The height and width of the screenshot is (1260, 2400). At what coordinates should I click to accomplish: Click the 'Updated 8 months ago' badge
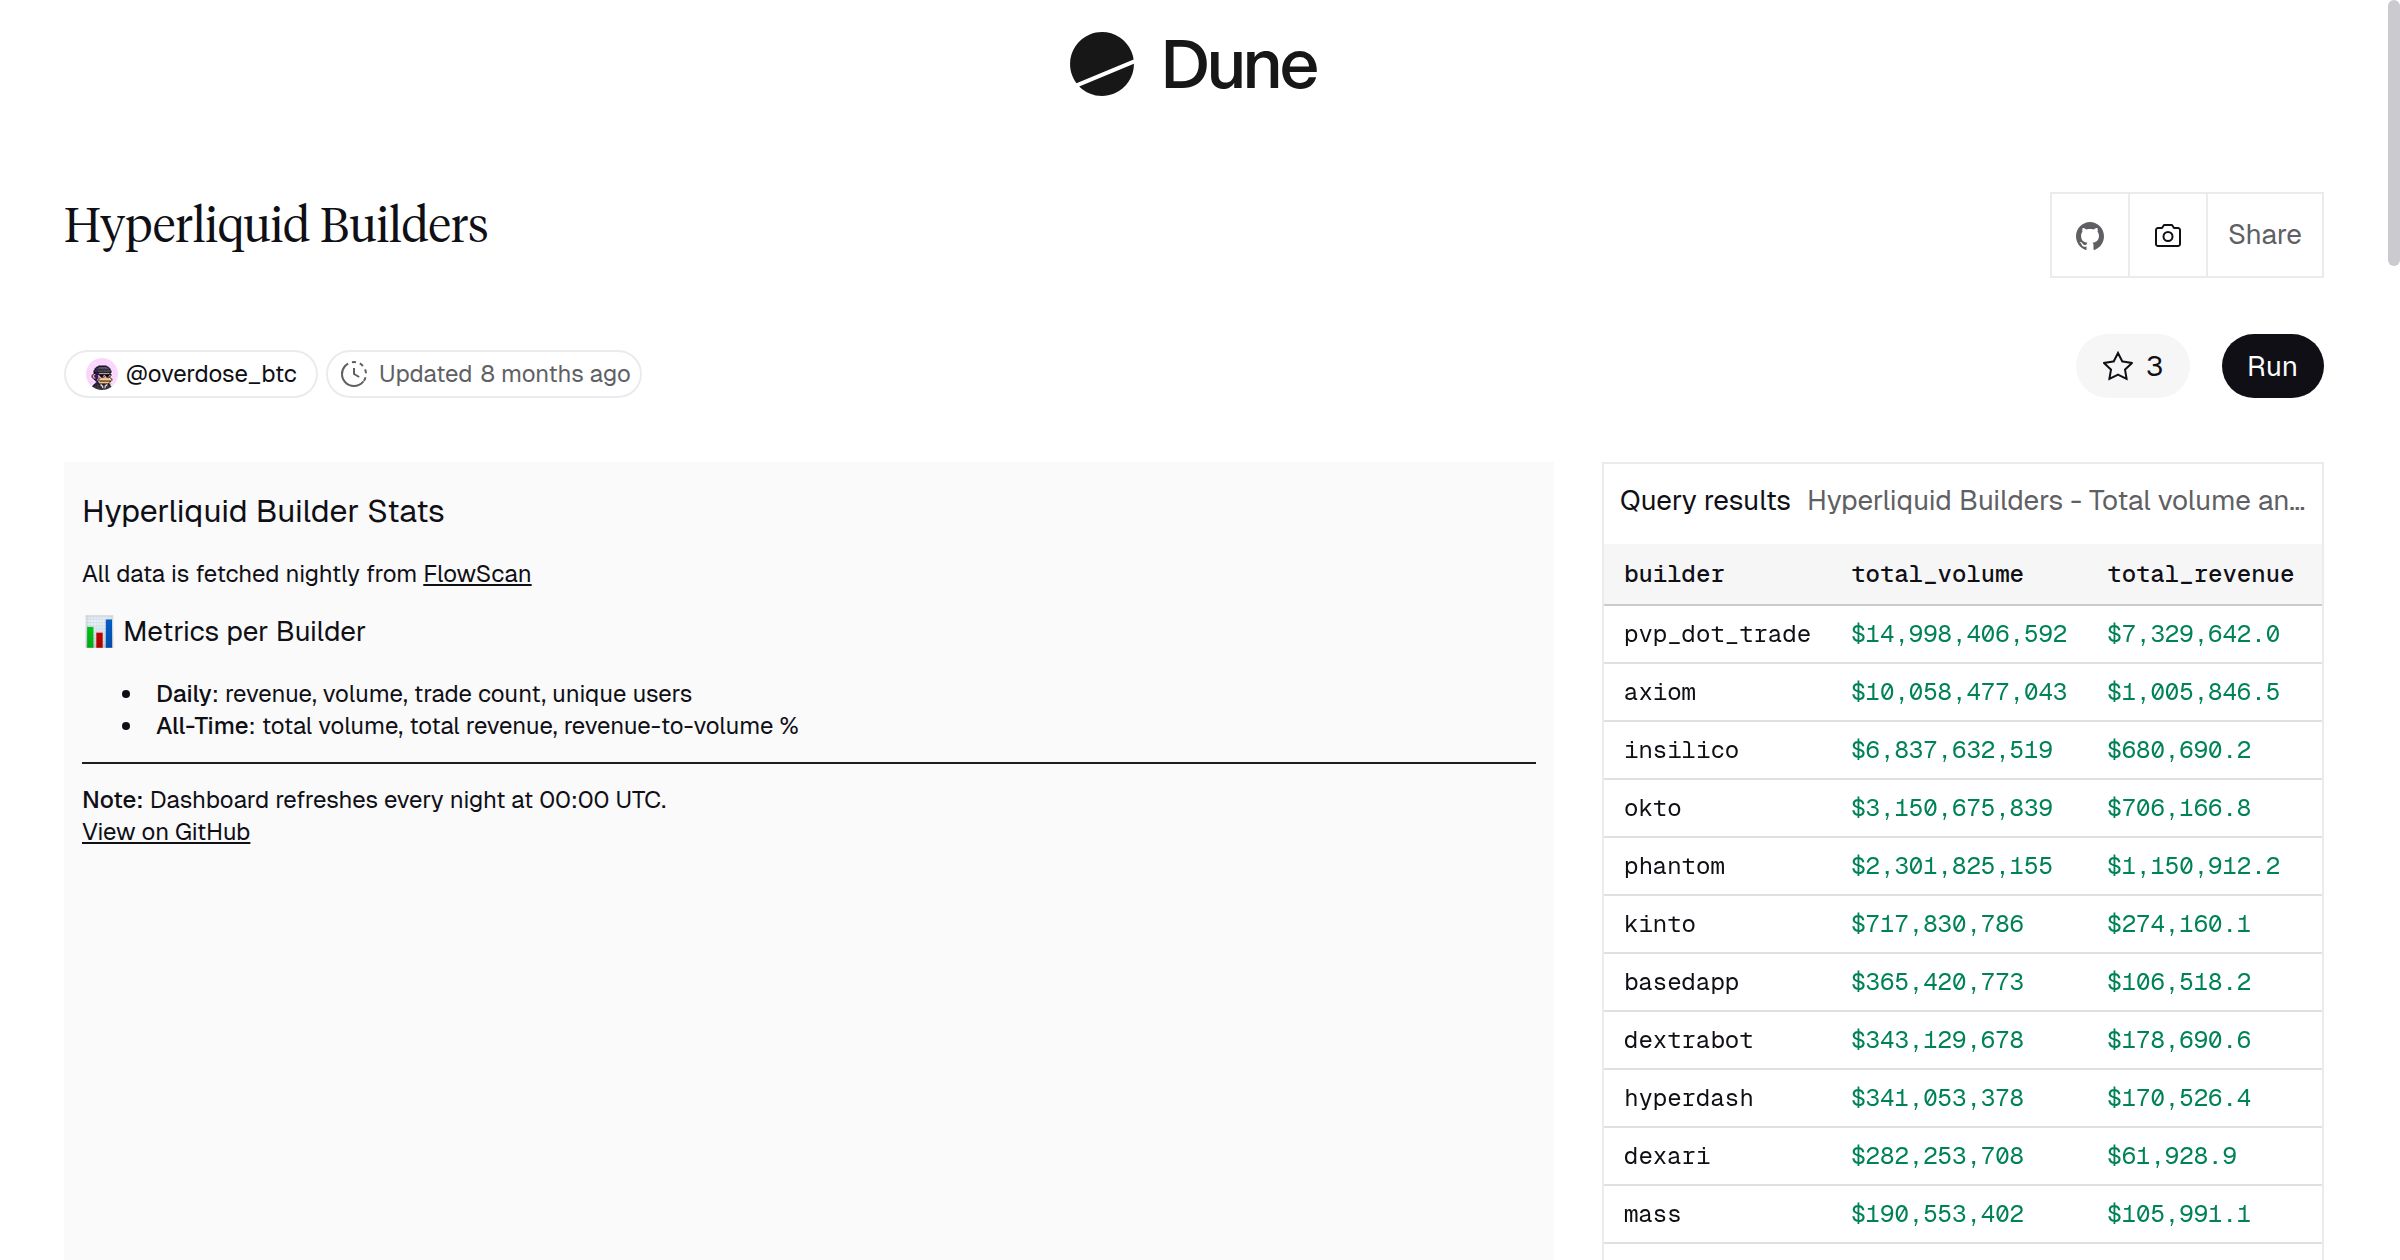pos(484,373)
